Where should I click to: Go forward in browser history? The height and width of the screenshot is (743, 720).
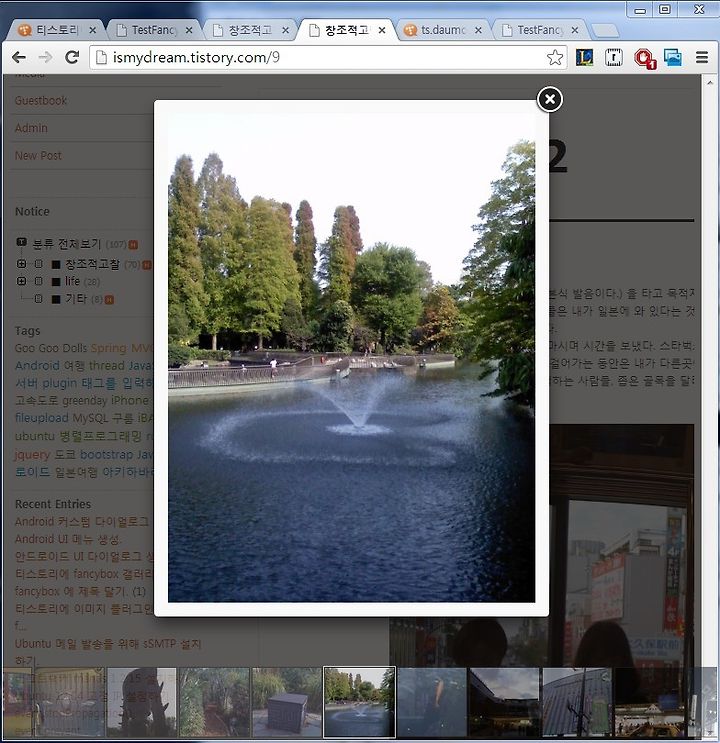coord(46,57)
